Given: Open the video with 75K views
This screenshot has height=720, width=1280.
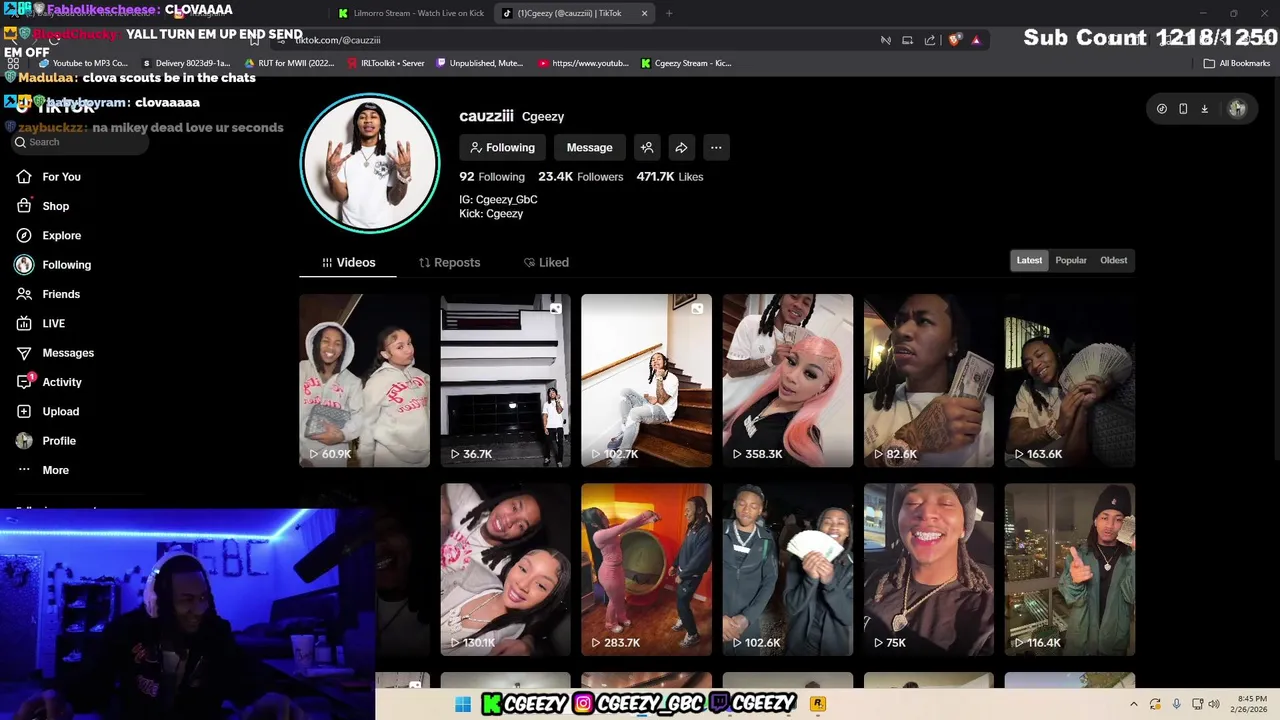Looking at the screenshot, I should [929, 570].
